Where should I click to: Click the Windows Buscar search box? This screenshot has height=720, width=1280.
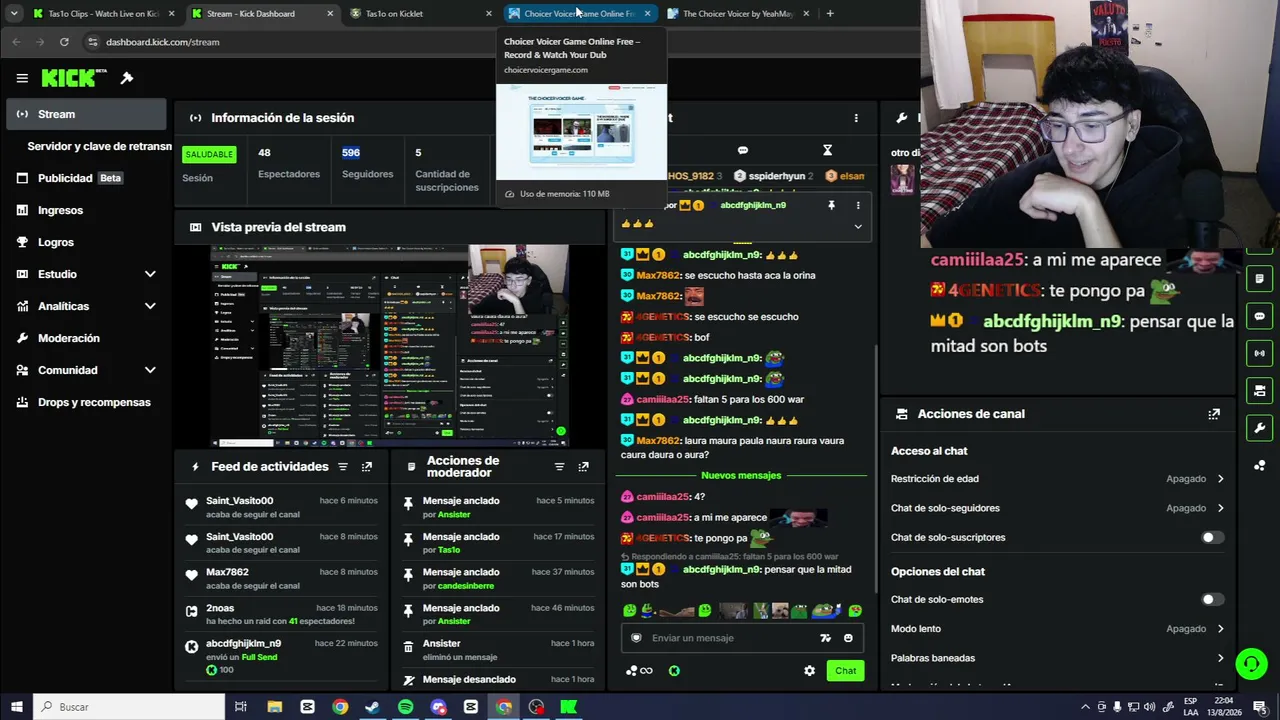129,707
